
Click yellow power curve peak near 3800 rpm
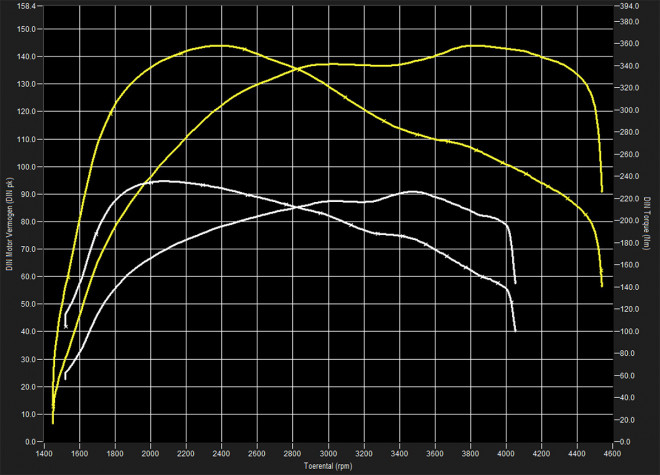coord(471,45)
